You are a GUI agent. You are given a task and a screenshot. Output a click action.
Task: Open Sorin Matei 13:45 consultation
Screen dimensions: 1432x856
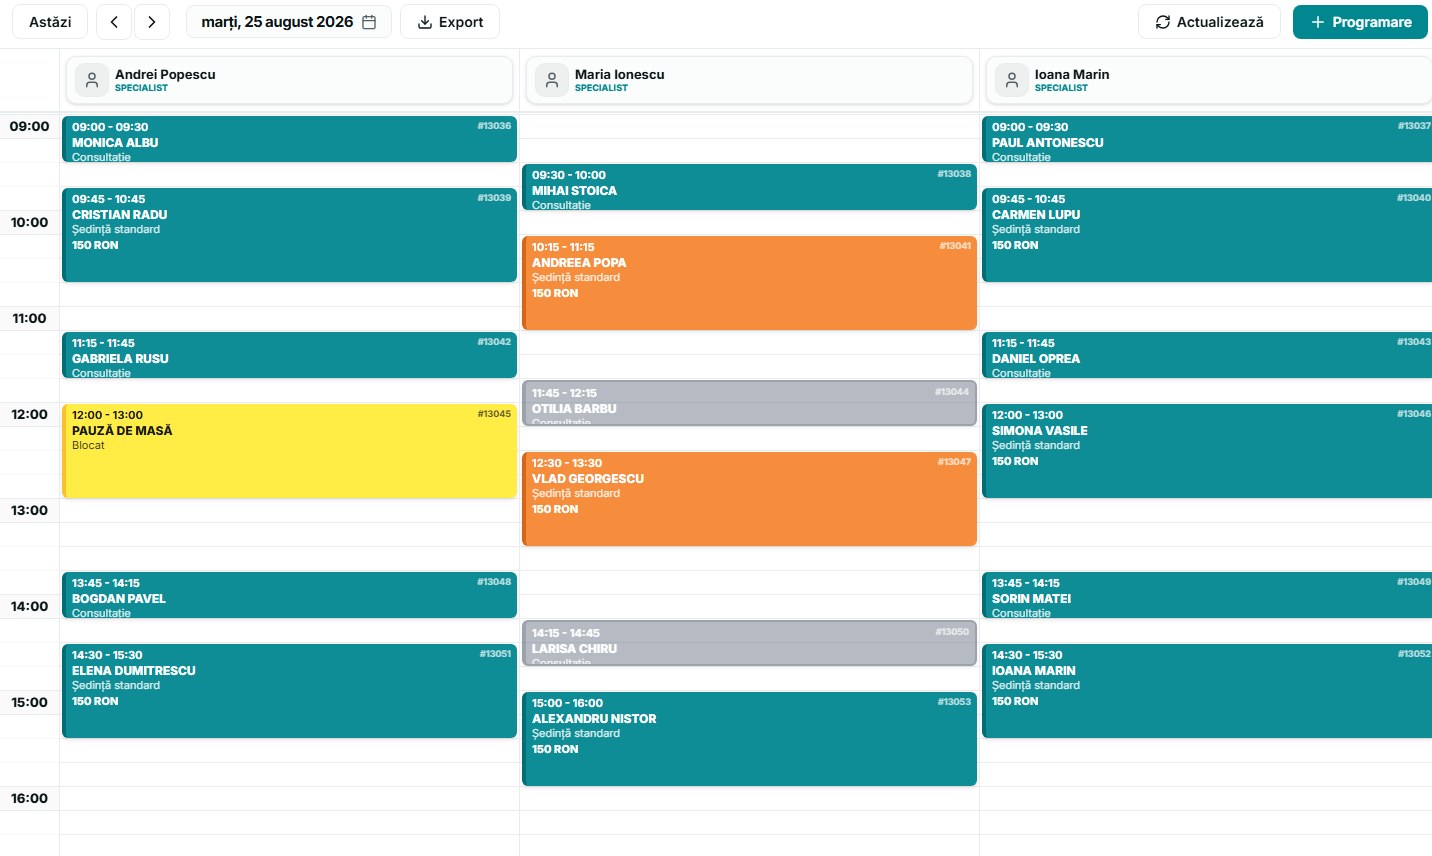pos(1207,595)
